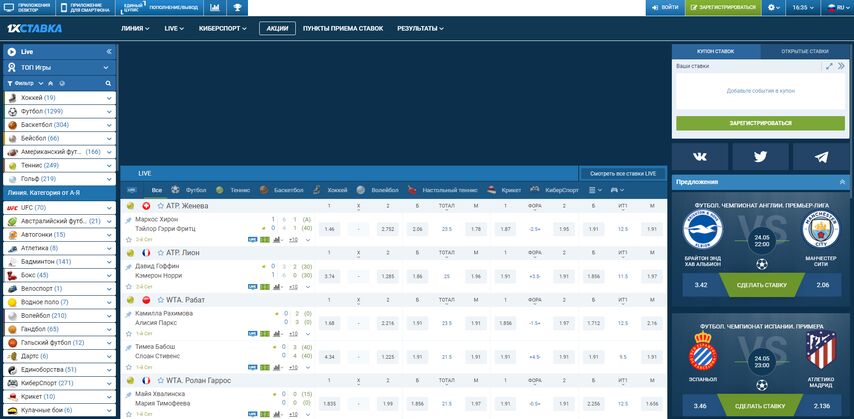The image size is (854, 419).
Task: Click ЗАРЕГИСТРИРОВАТЬСЯ button in bet slip
Action: [x=760, y=123]
